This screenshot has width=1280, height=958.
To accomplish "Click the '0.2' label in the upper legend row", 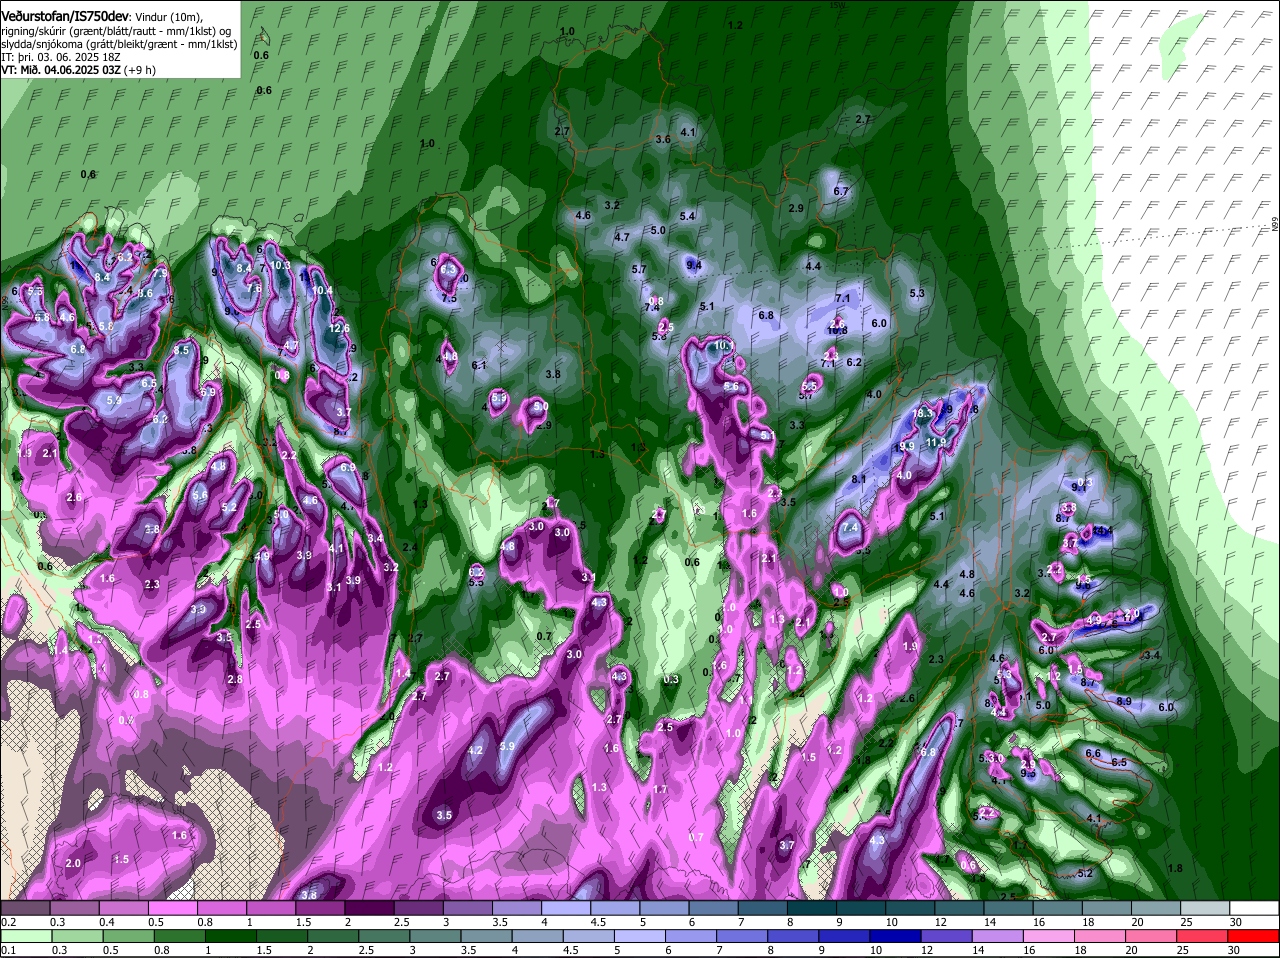I will click(8, 922).
